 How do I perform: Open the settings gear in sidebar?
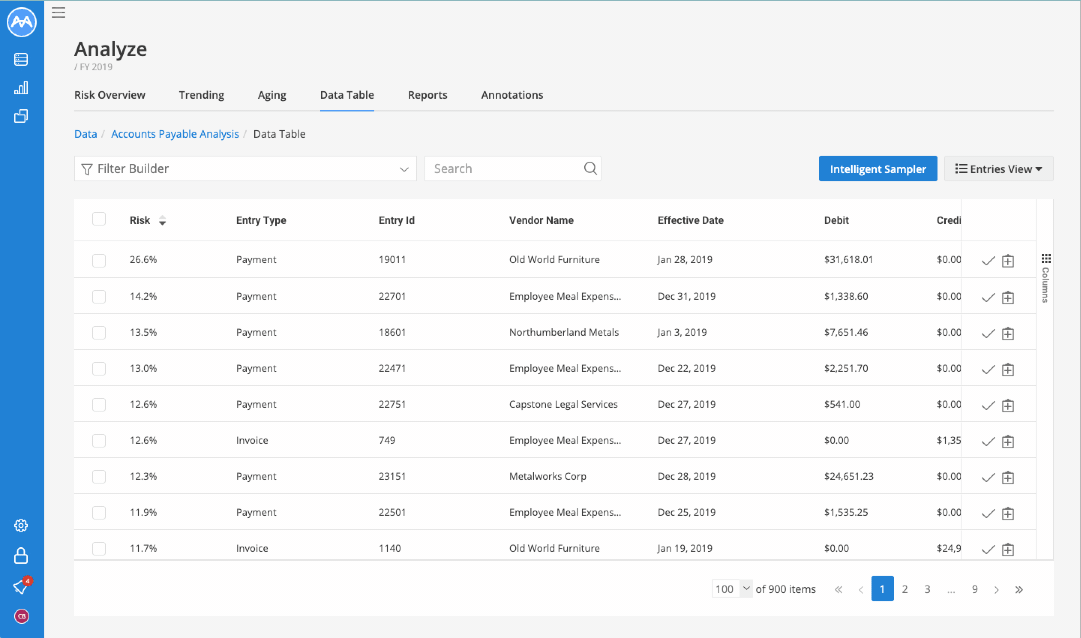pos(21,526)
